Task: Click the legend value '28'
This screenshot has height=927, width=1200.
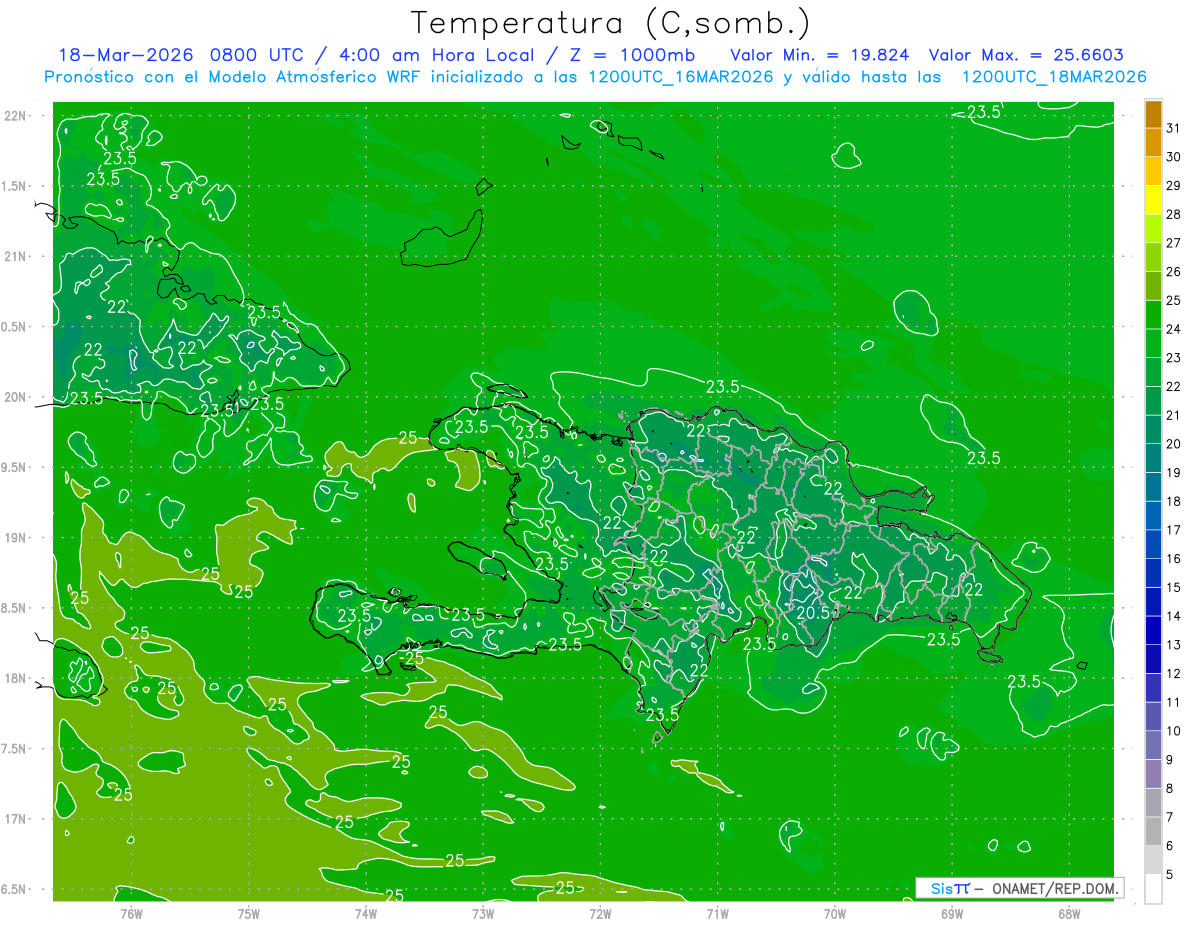Action: click(1174, 214)
